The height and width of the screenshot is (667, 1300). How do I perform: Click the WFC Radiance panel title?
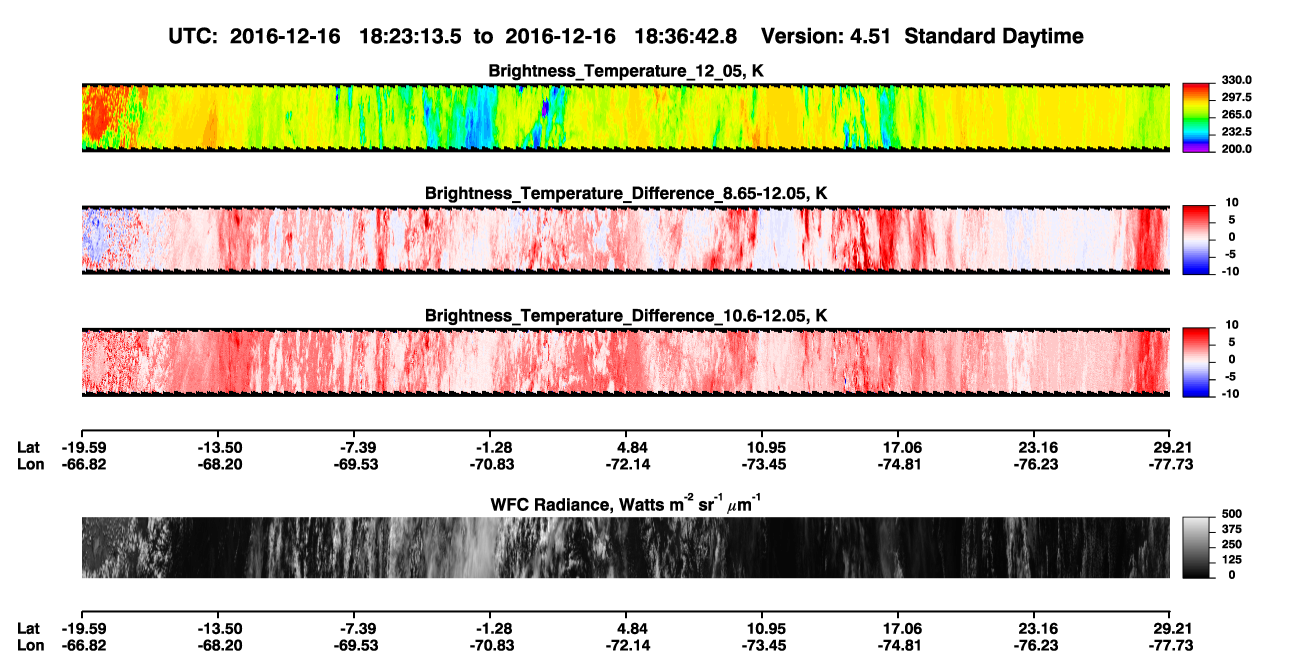[x=626, y=505]
